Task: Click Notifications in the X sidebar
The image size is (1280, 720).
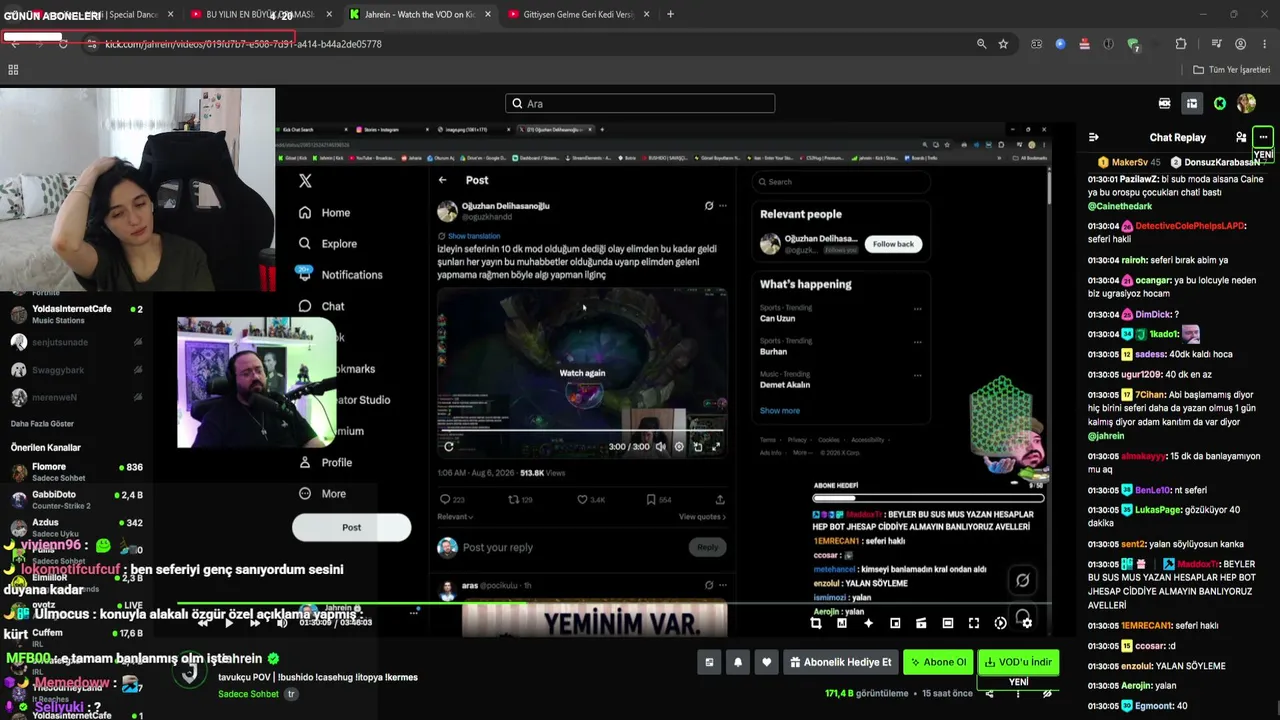Action: tap(340, 274)
